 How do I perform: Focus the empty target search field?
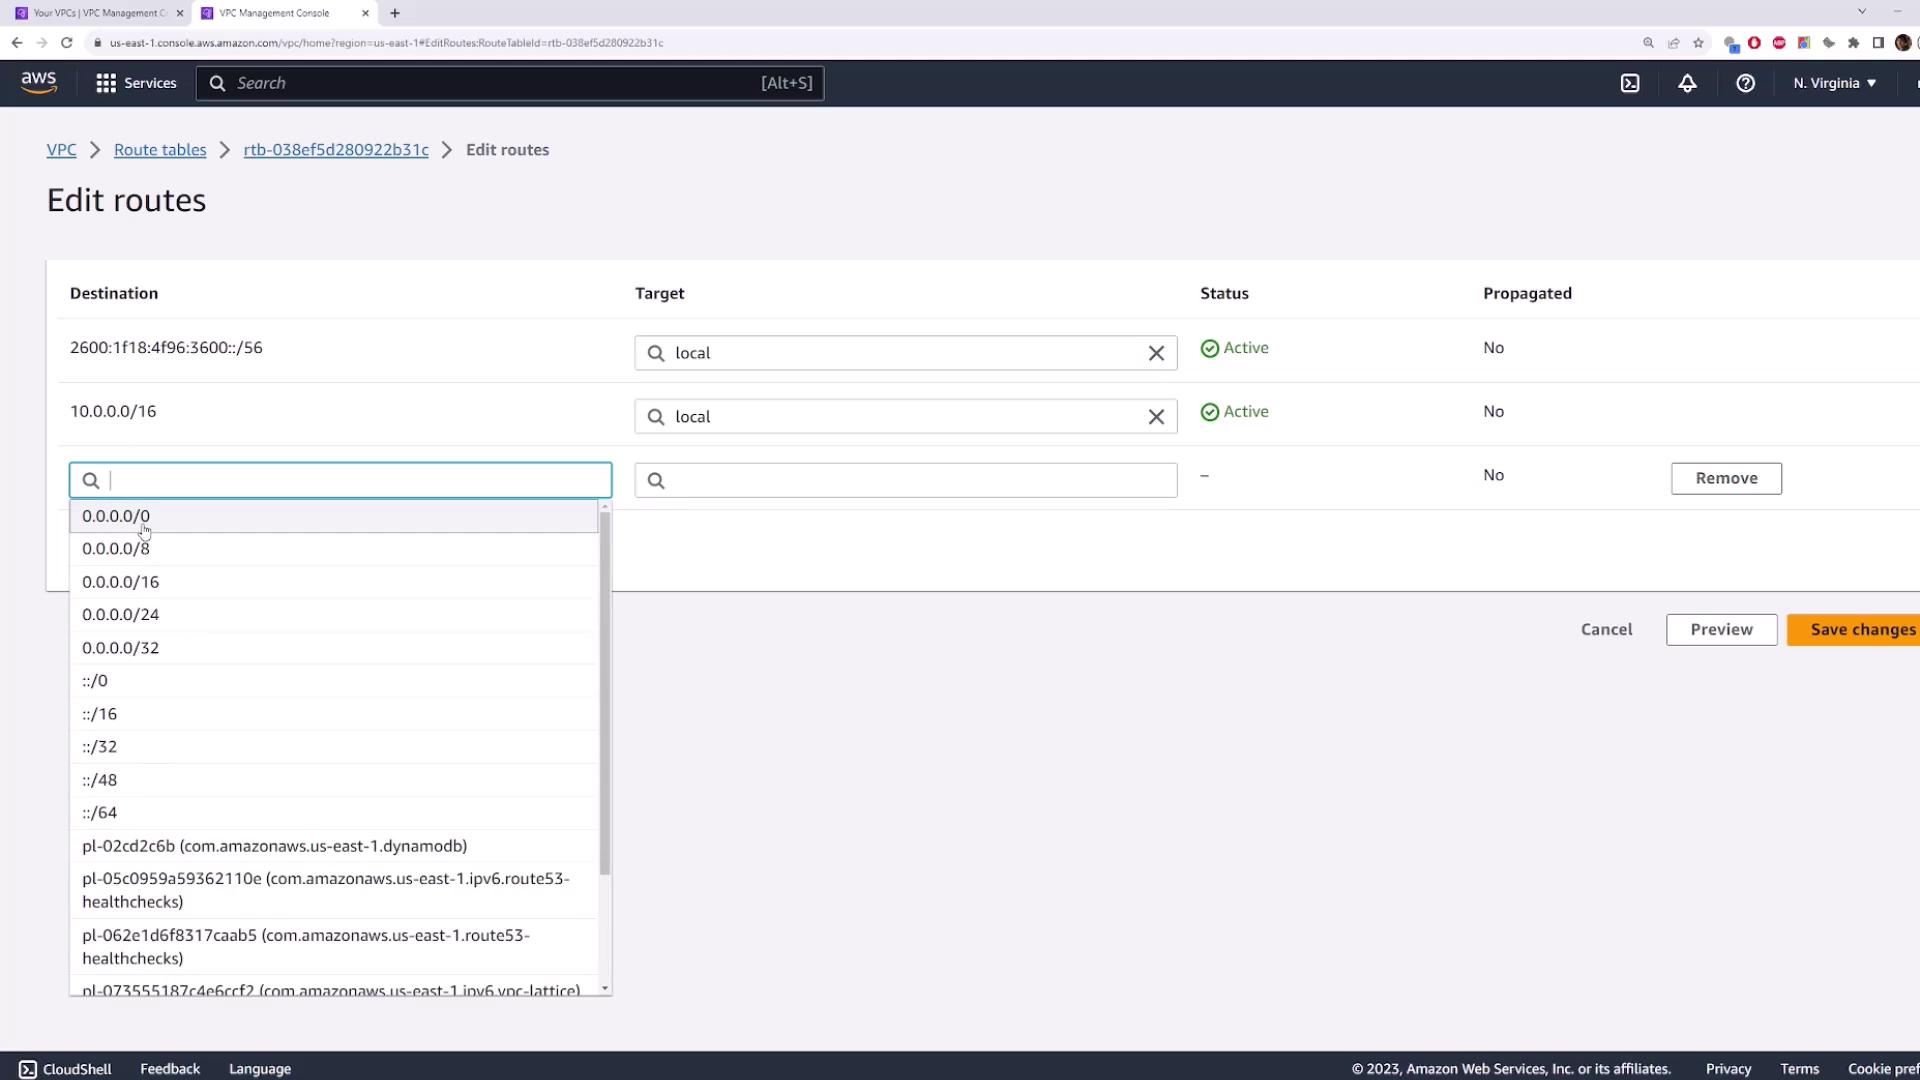905,480
